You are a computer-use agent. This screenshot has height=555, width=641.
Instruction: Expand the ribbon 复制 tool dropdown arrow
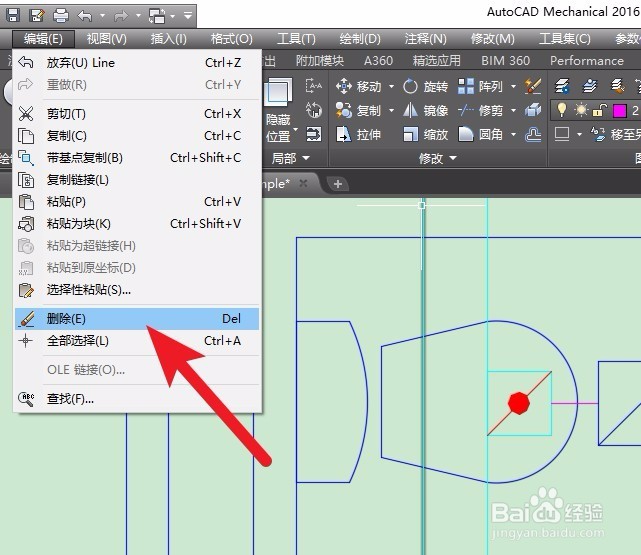point(391,111)
